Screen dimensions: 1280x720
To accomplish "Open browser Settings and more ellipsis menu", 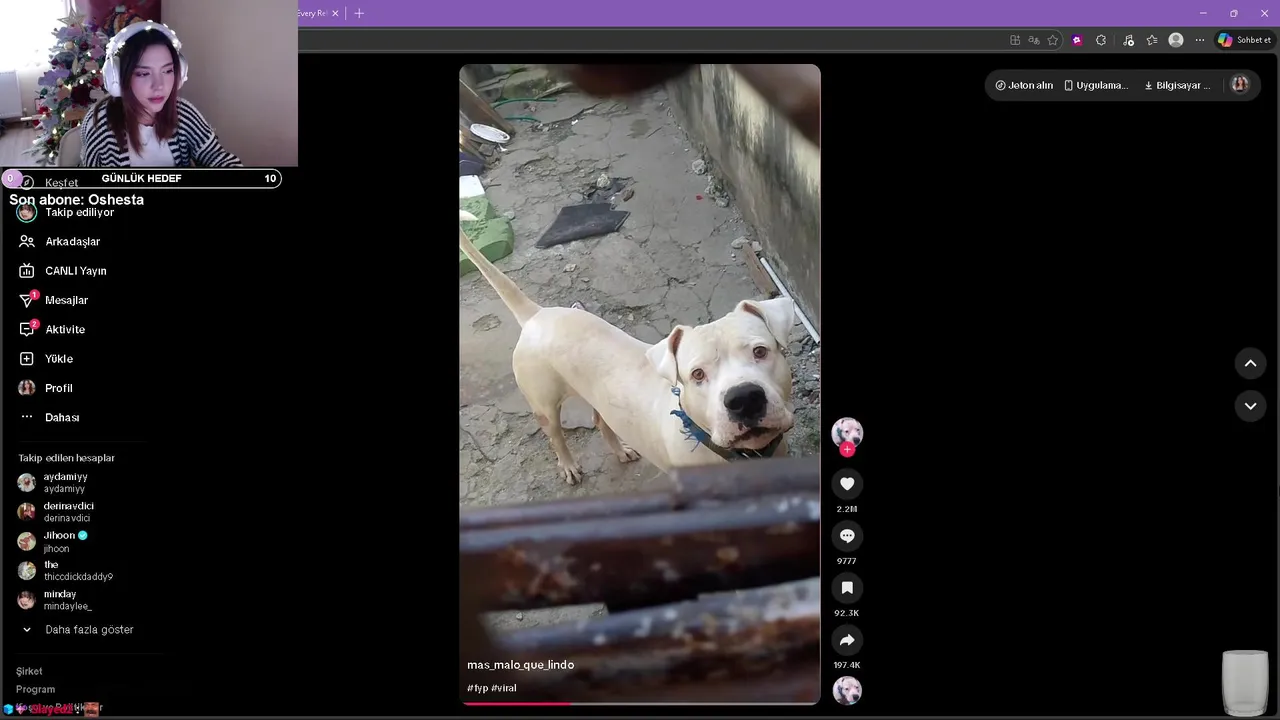I will (1200, 40).
